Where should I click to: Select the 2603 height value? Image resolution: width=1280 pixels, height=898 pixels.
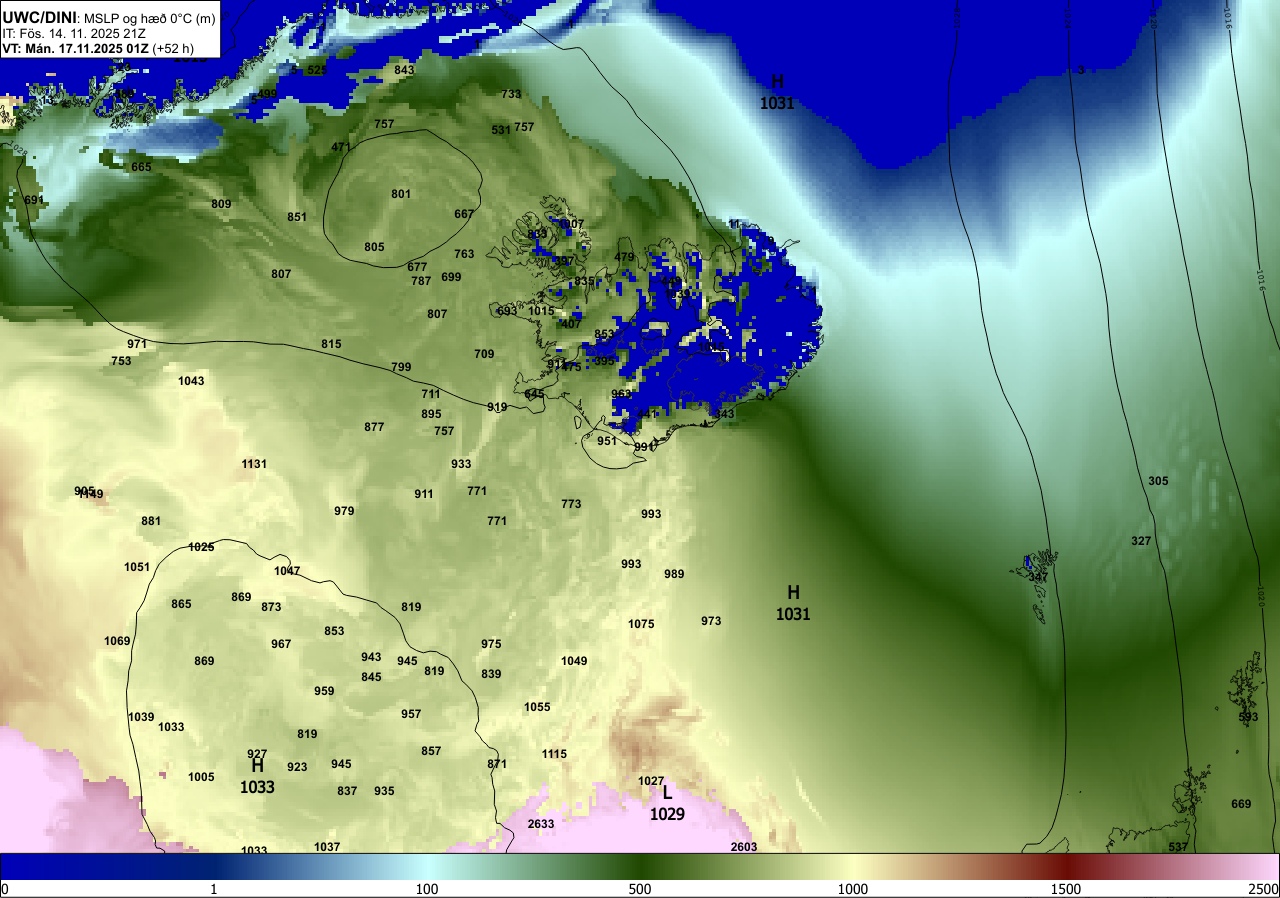click(744, 847)
